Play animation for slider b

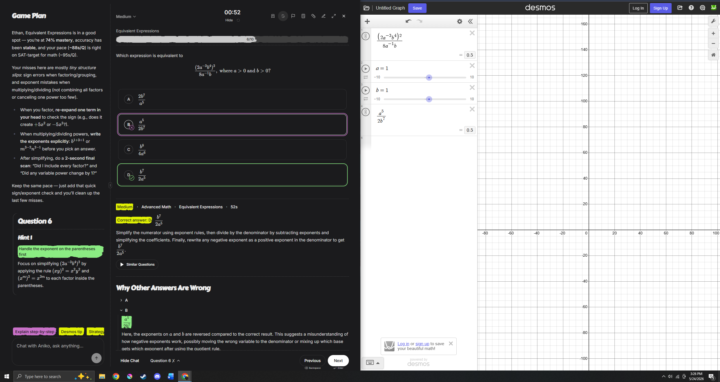pos(366,90)
